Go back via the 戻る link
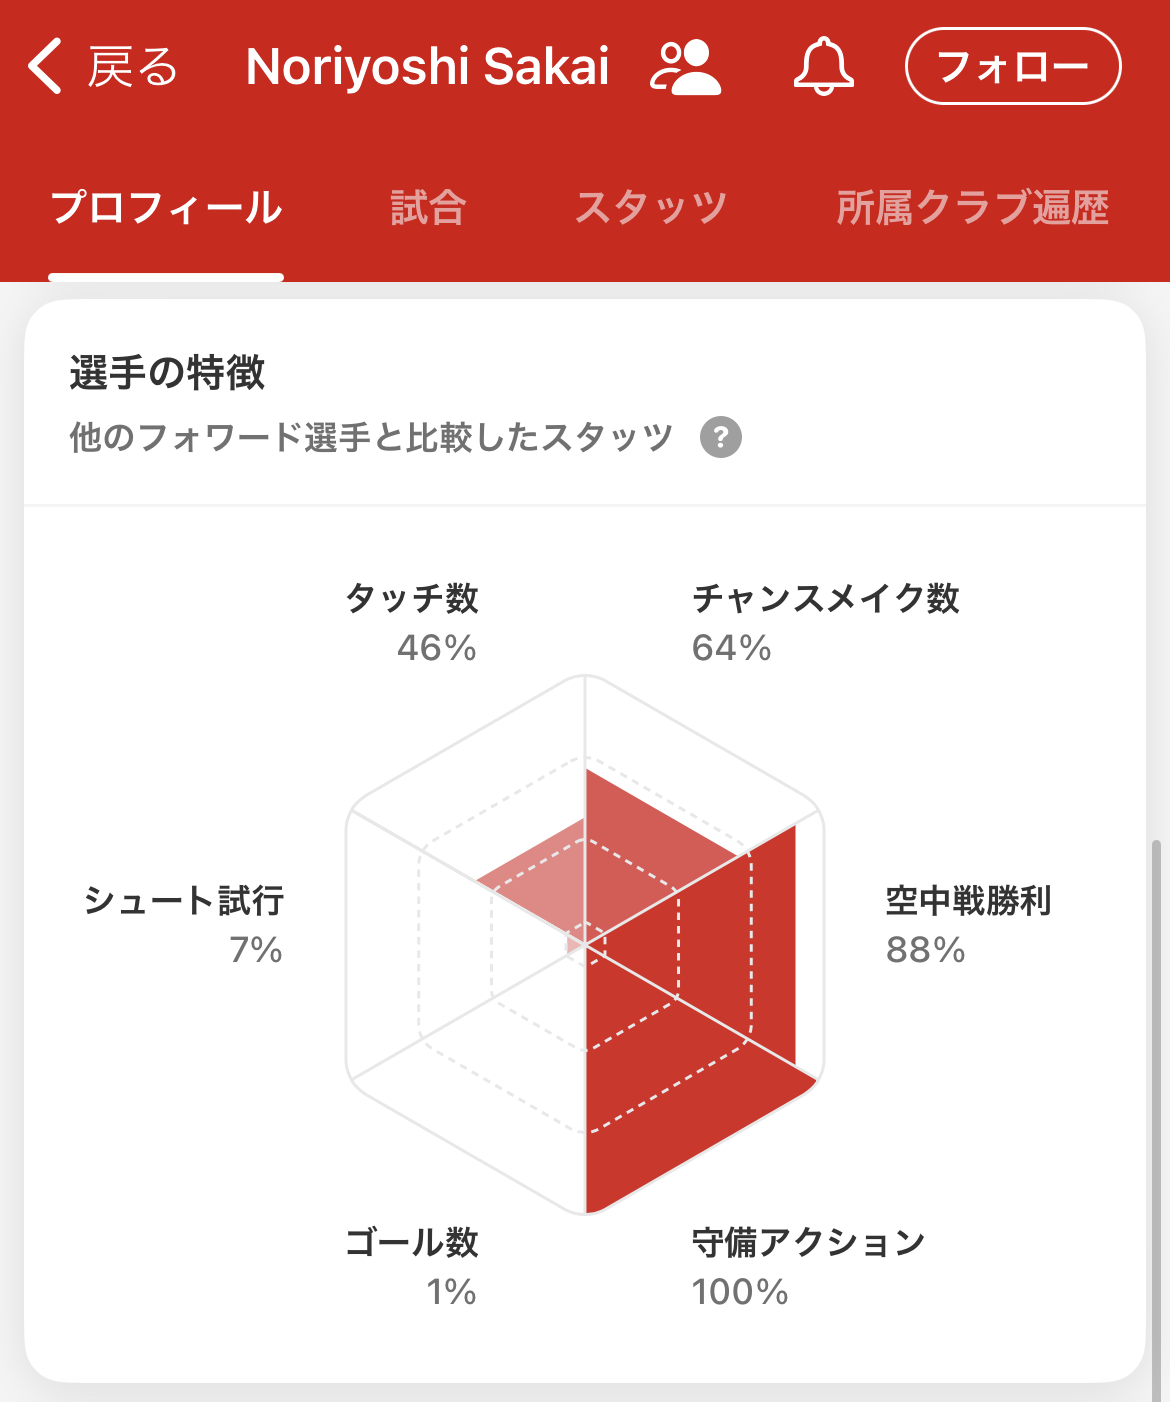Screen dimensions: 1170x1402 click(133, 67)
